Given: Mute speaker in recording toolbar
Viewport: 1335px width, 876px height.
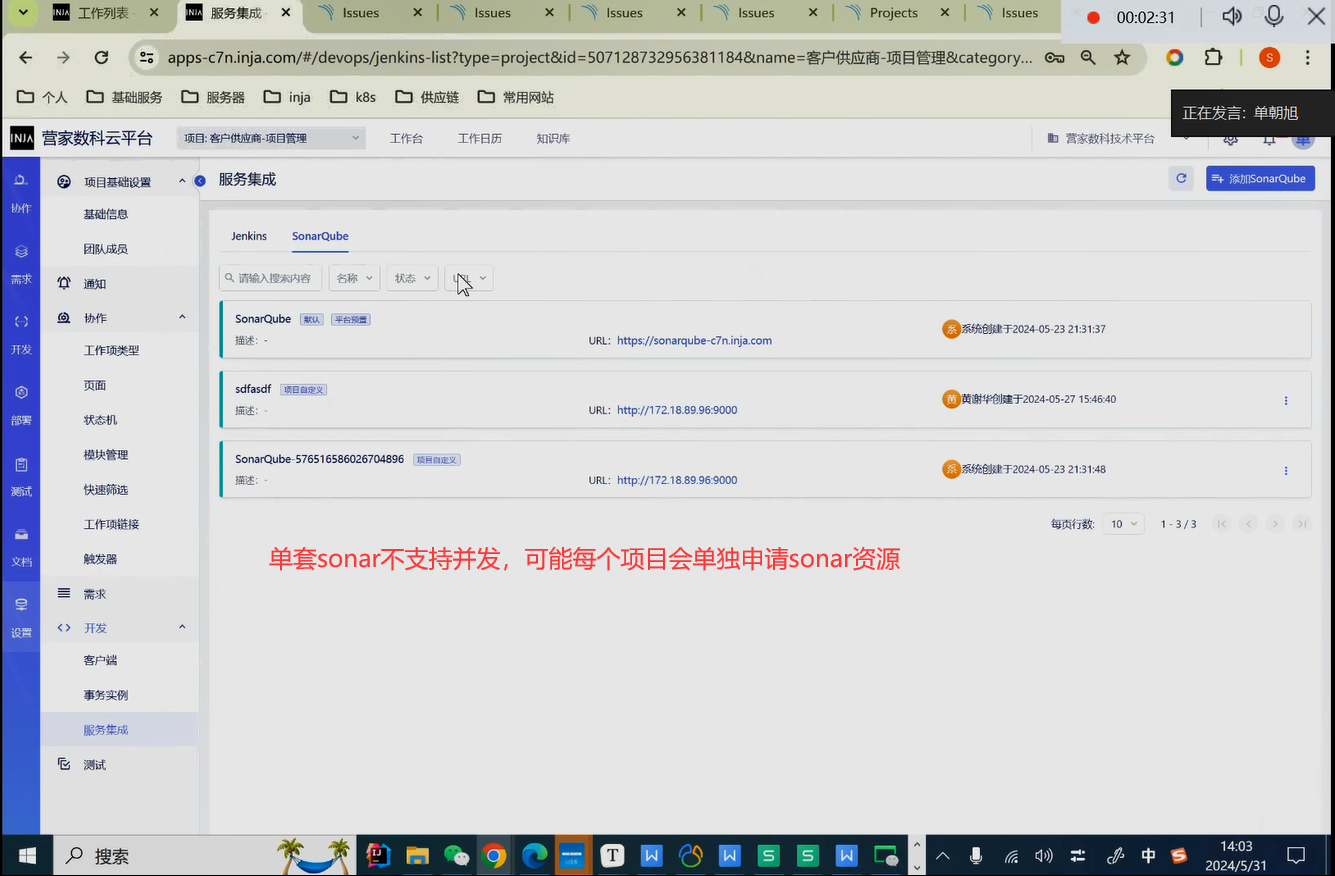Looking at the screenshot, I should tap(1232, 17).
